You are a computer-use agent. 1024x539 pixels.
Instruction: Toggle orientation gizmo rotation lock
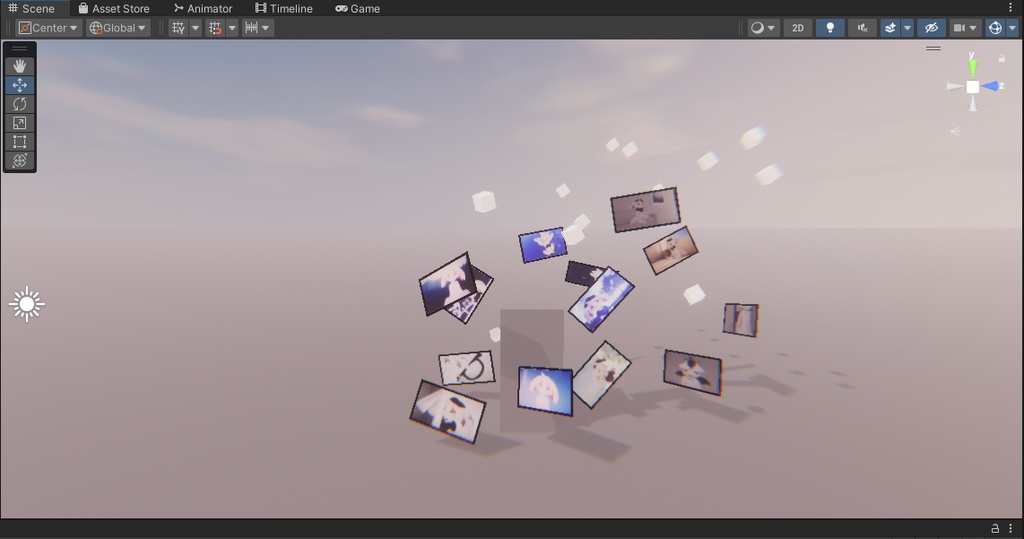pyautogui.click(x=1001, y=58)
